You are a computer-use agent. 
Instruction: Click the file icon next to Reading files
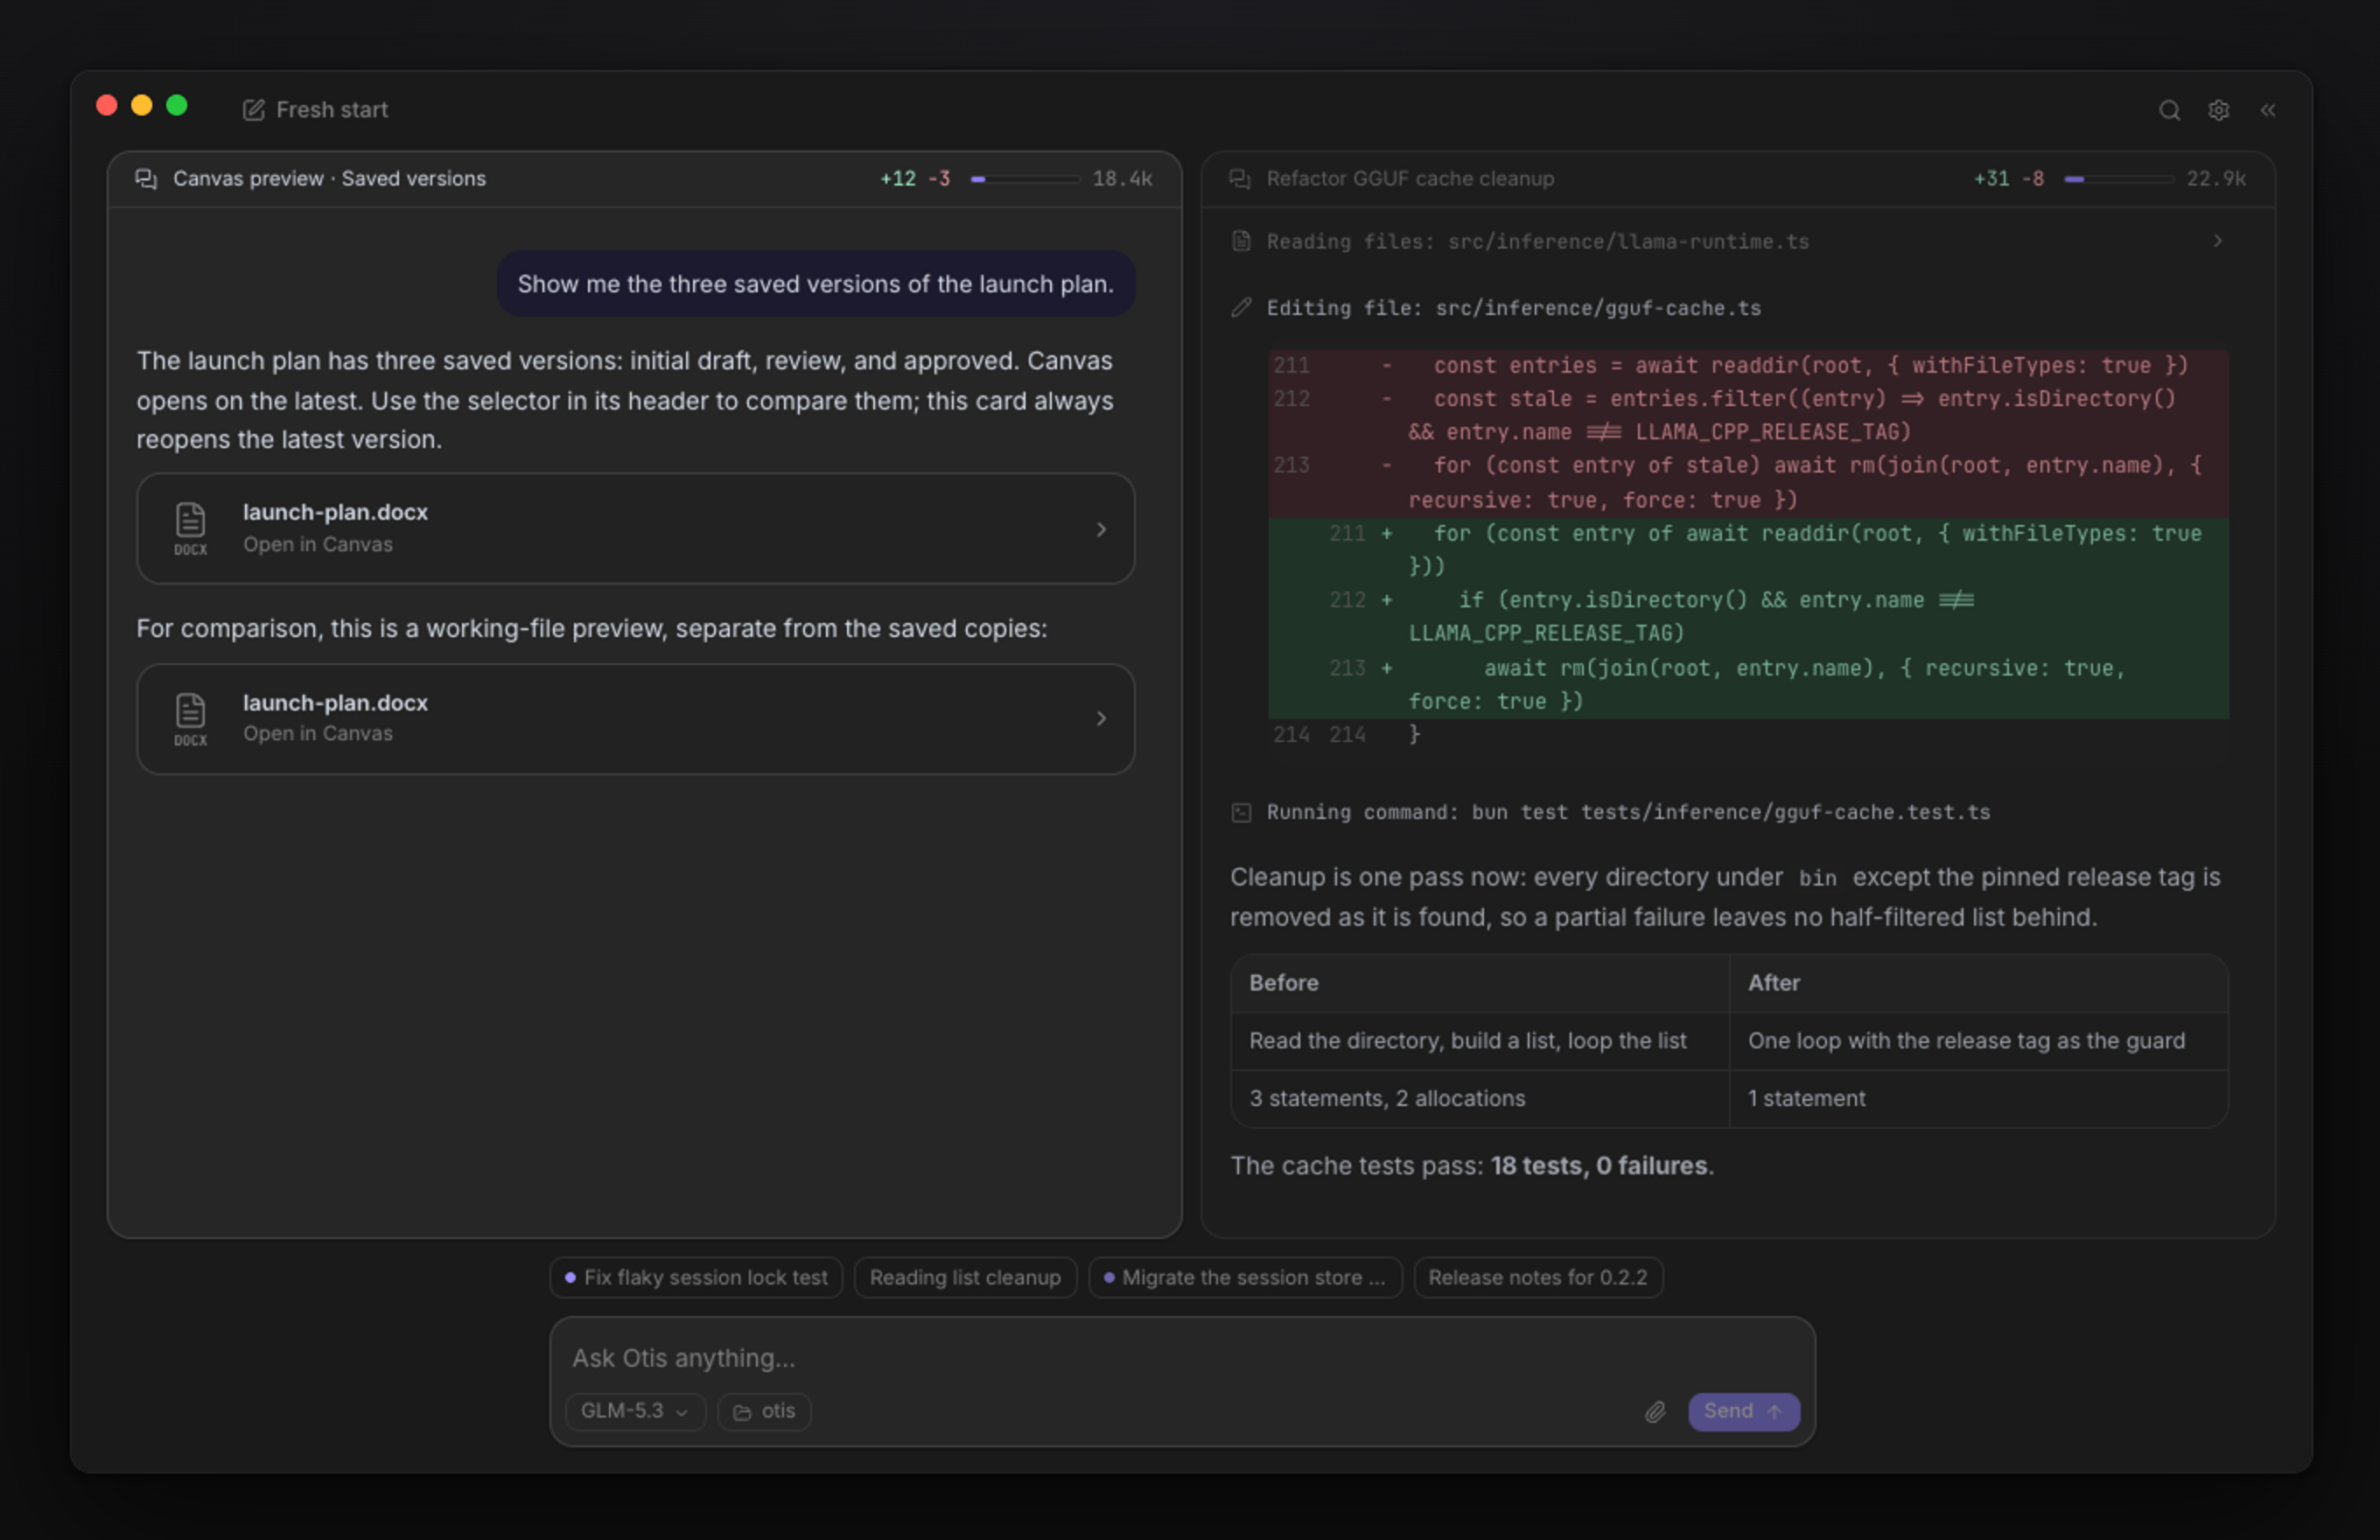pos(1241,241)
